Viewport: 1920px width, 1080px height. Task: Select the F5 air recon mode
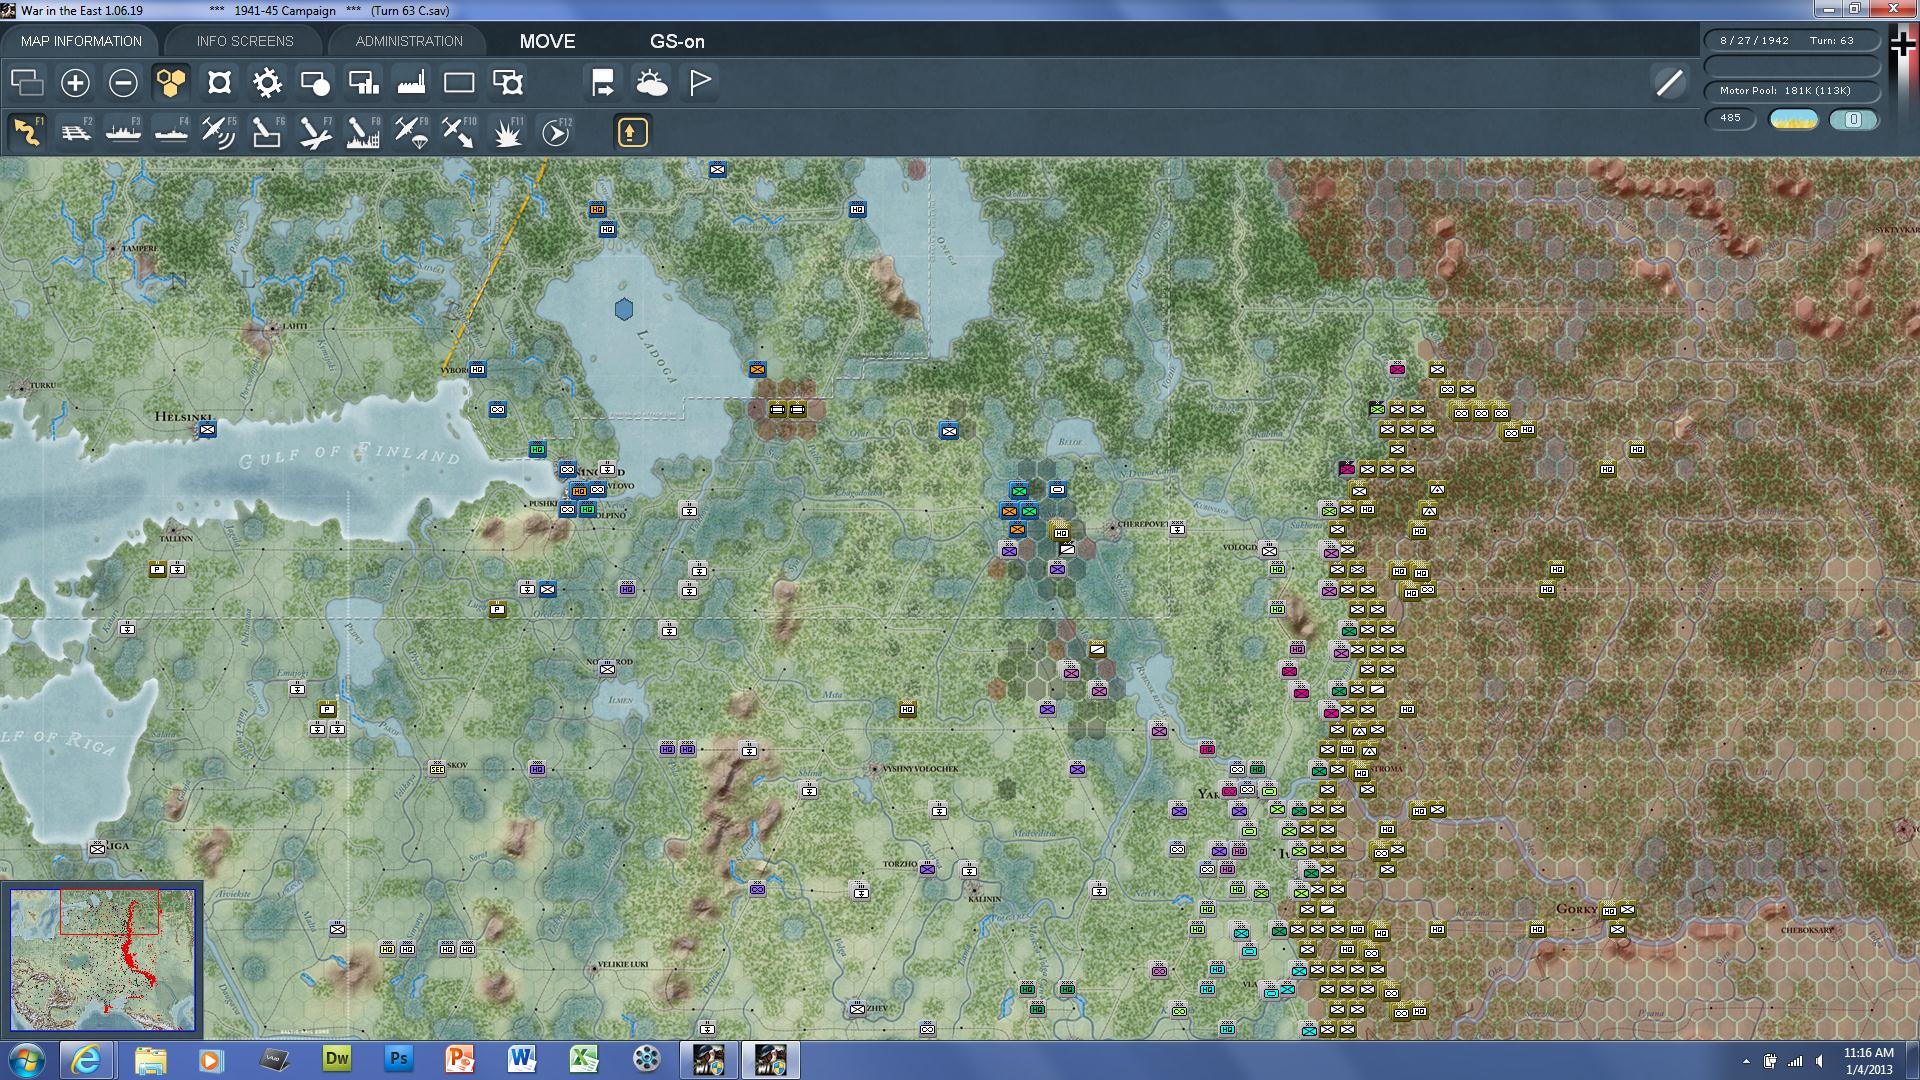click(219, 132)
